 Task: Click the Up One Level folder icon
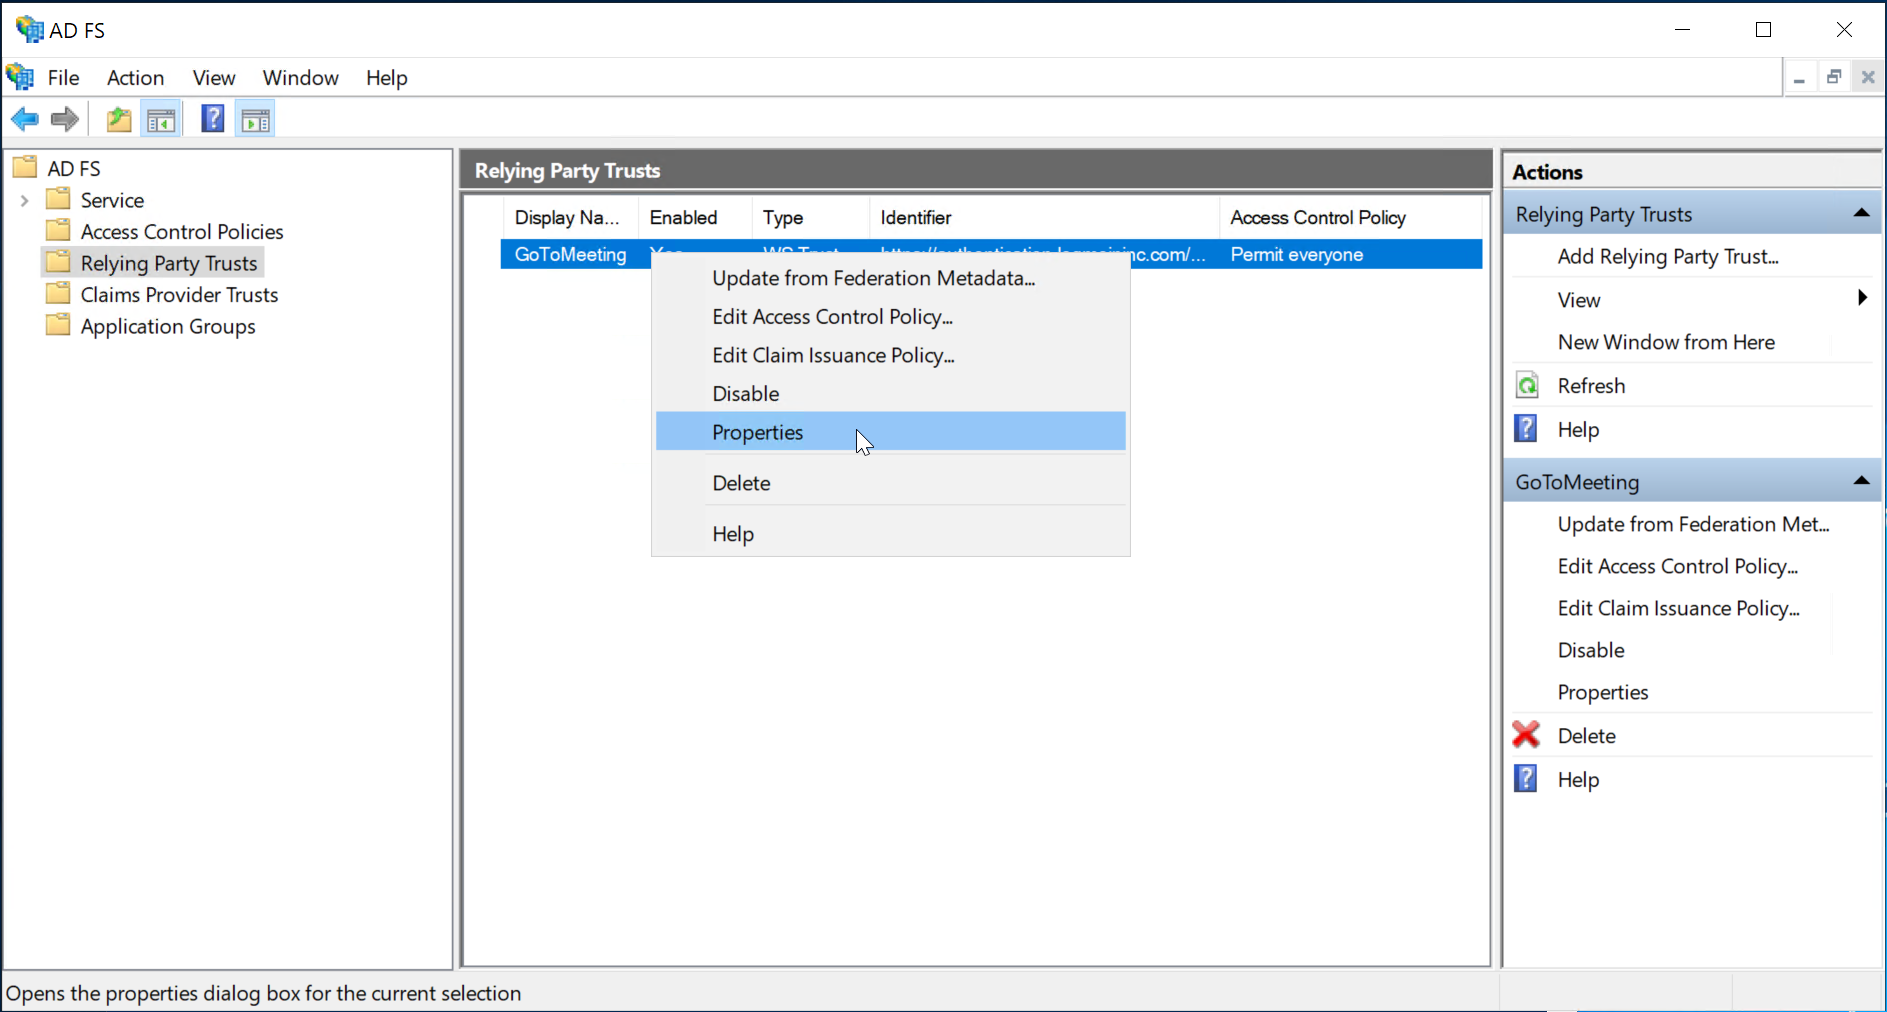(119, 120)
